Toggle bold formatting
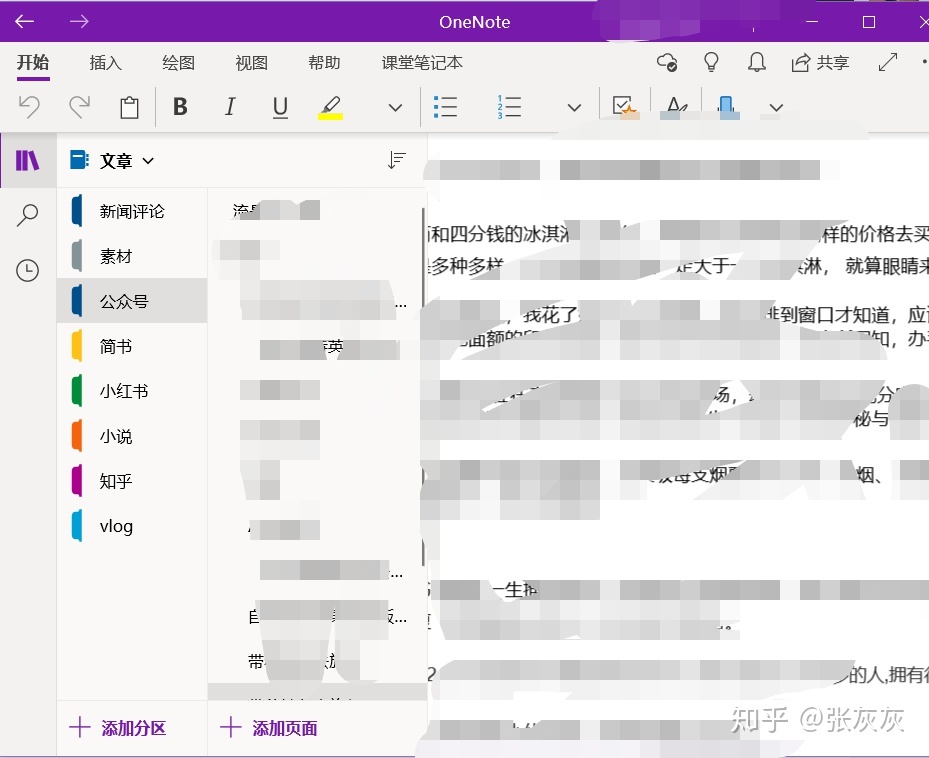Screen dimensions: 929x758 180,107
